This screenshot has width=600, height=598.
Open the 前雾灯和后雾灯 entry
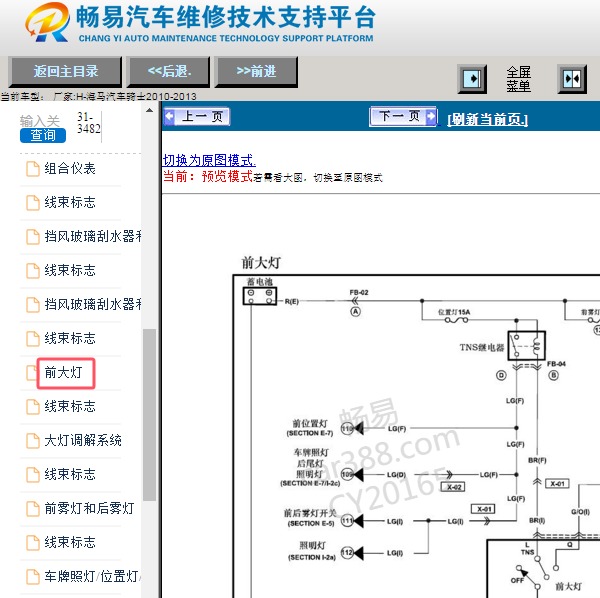89,508
